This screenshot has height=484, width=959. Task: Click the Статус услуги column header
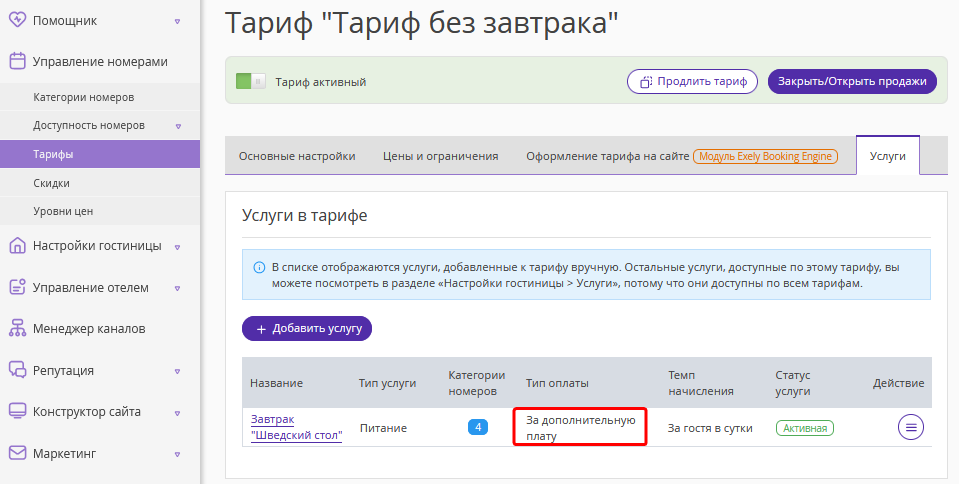793,383
